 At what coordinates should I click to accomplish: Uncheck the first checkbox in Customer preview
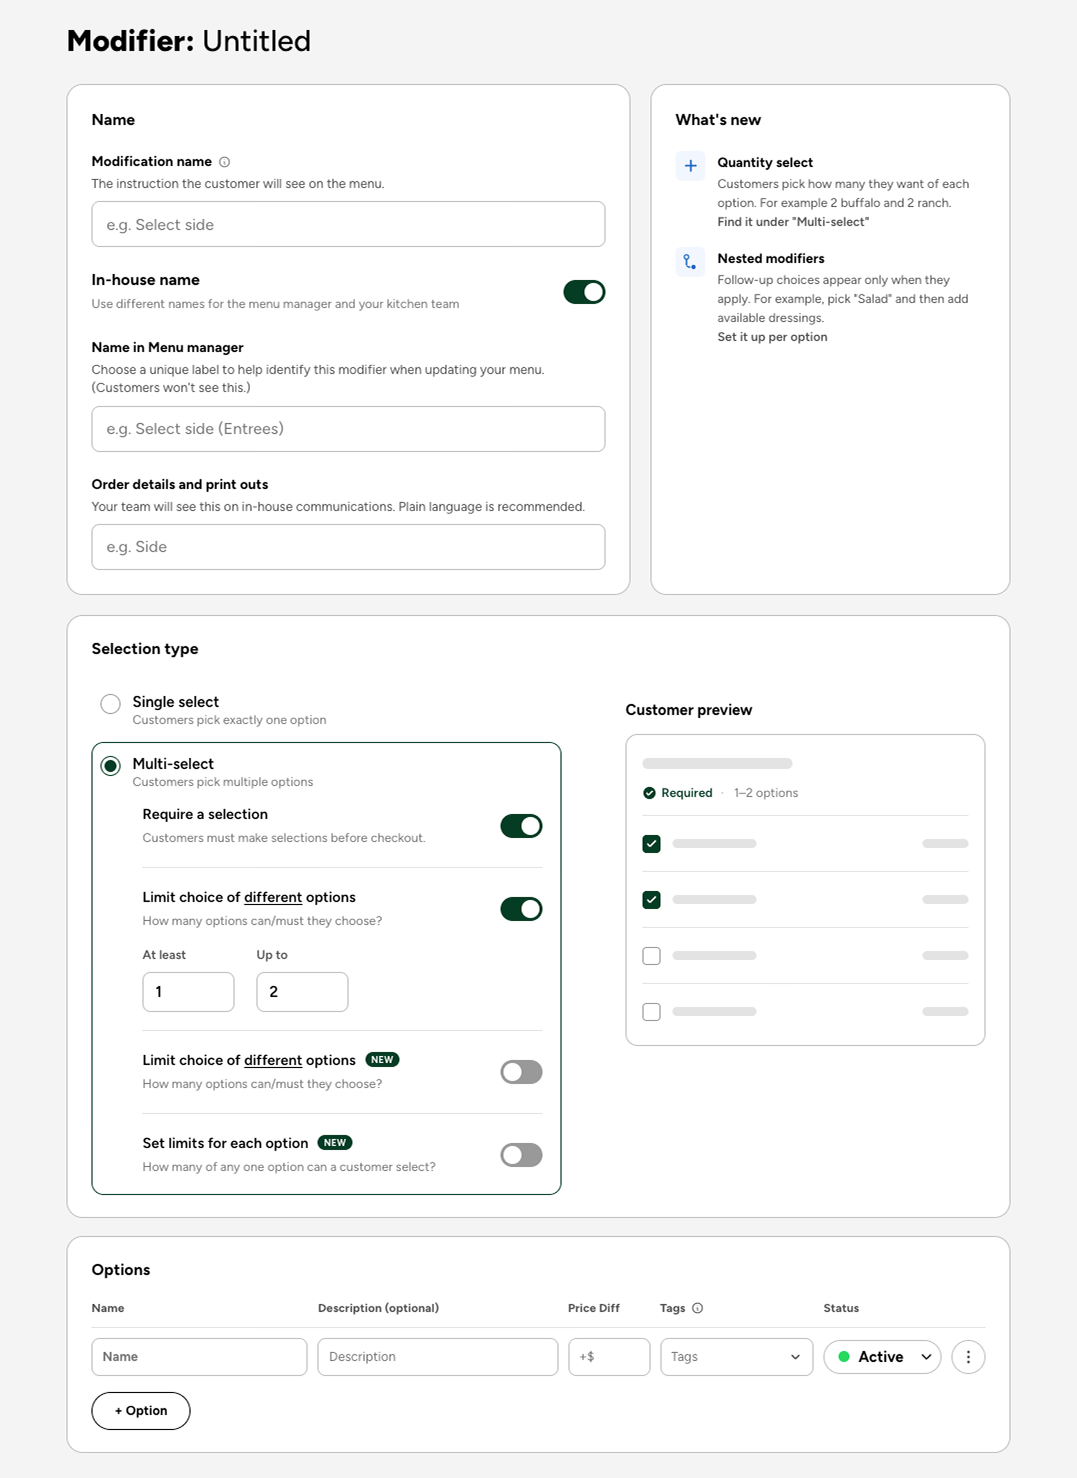pos(651,844)
